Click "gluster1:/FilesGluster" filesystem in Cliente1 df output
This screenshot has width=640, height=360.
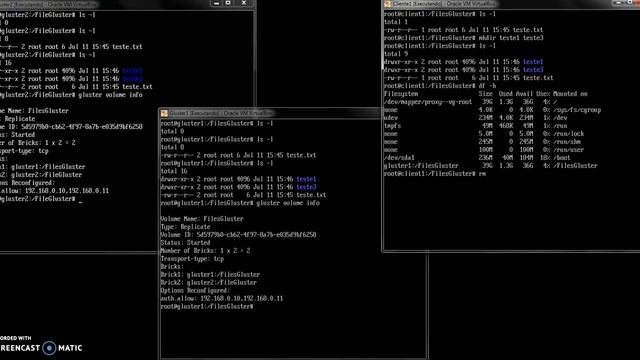(421, 166)
